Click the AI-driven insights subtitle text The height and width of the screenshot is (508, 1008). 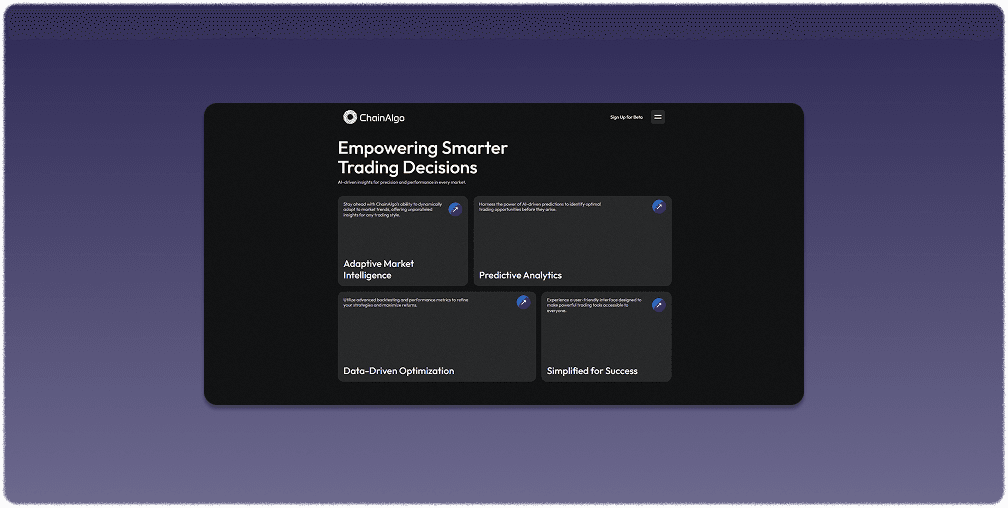click(x=402, y=183)
